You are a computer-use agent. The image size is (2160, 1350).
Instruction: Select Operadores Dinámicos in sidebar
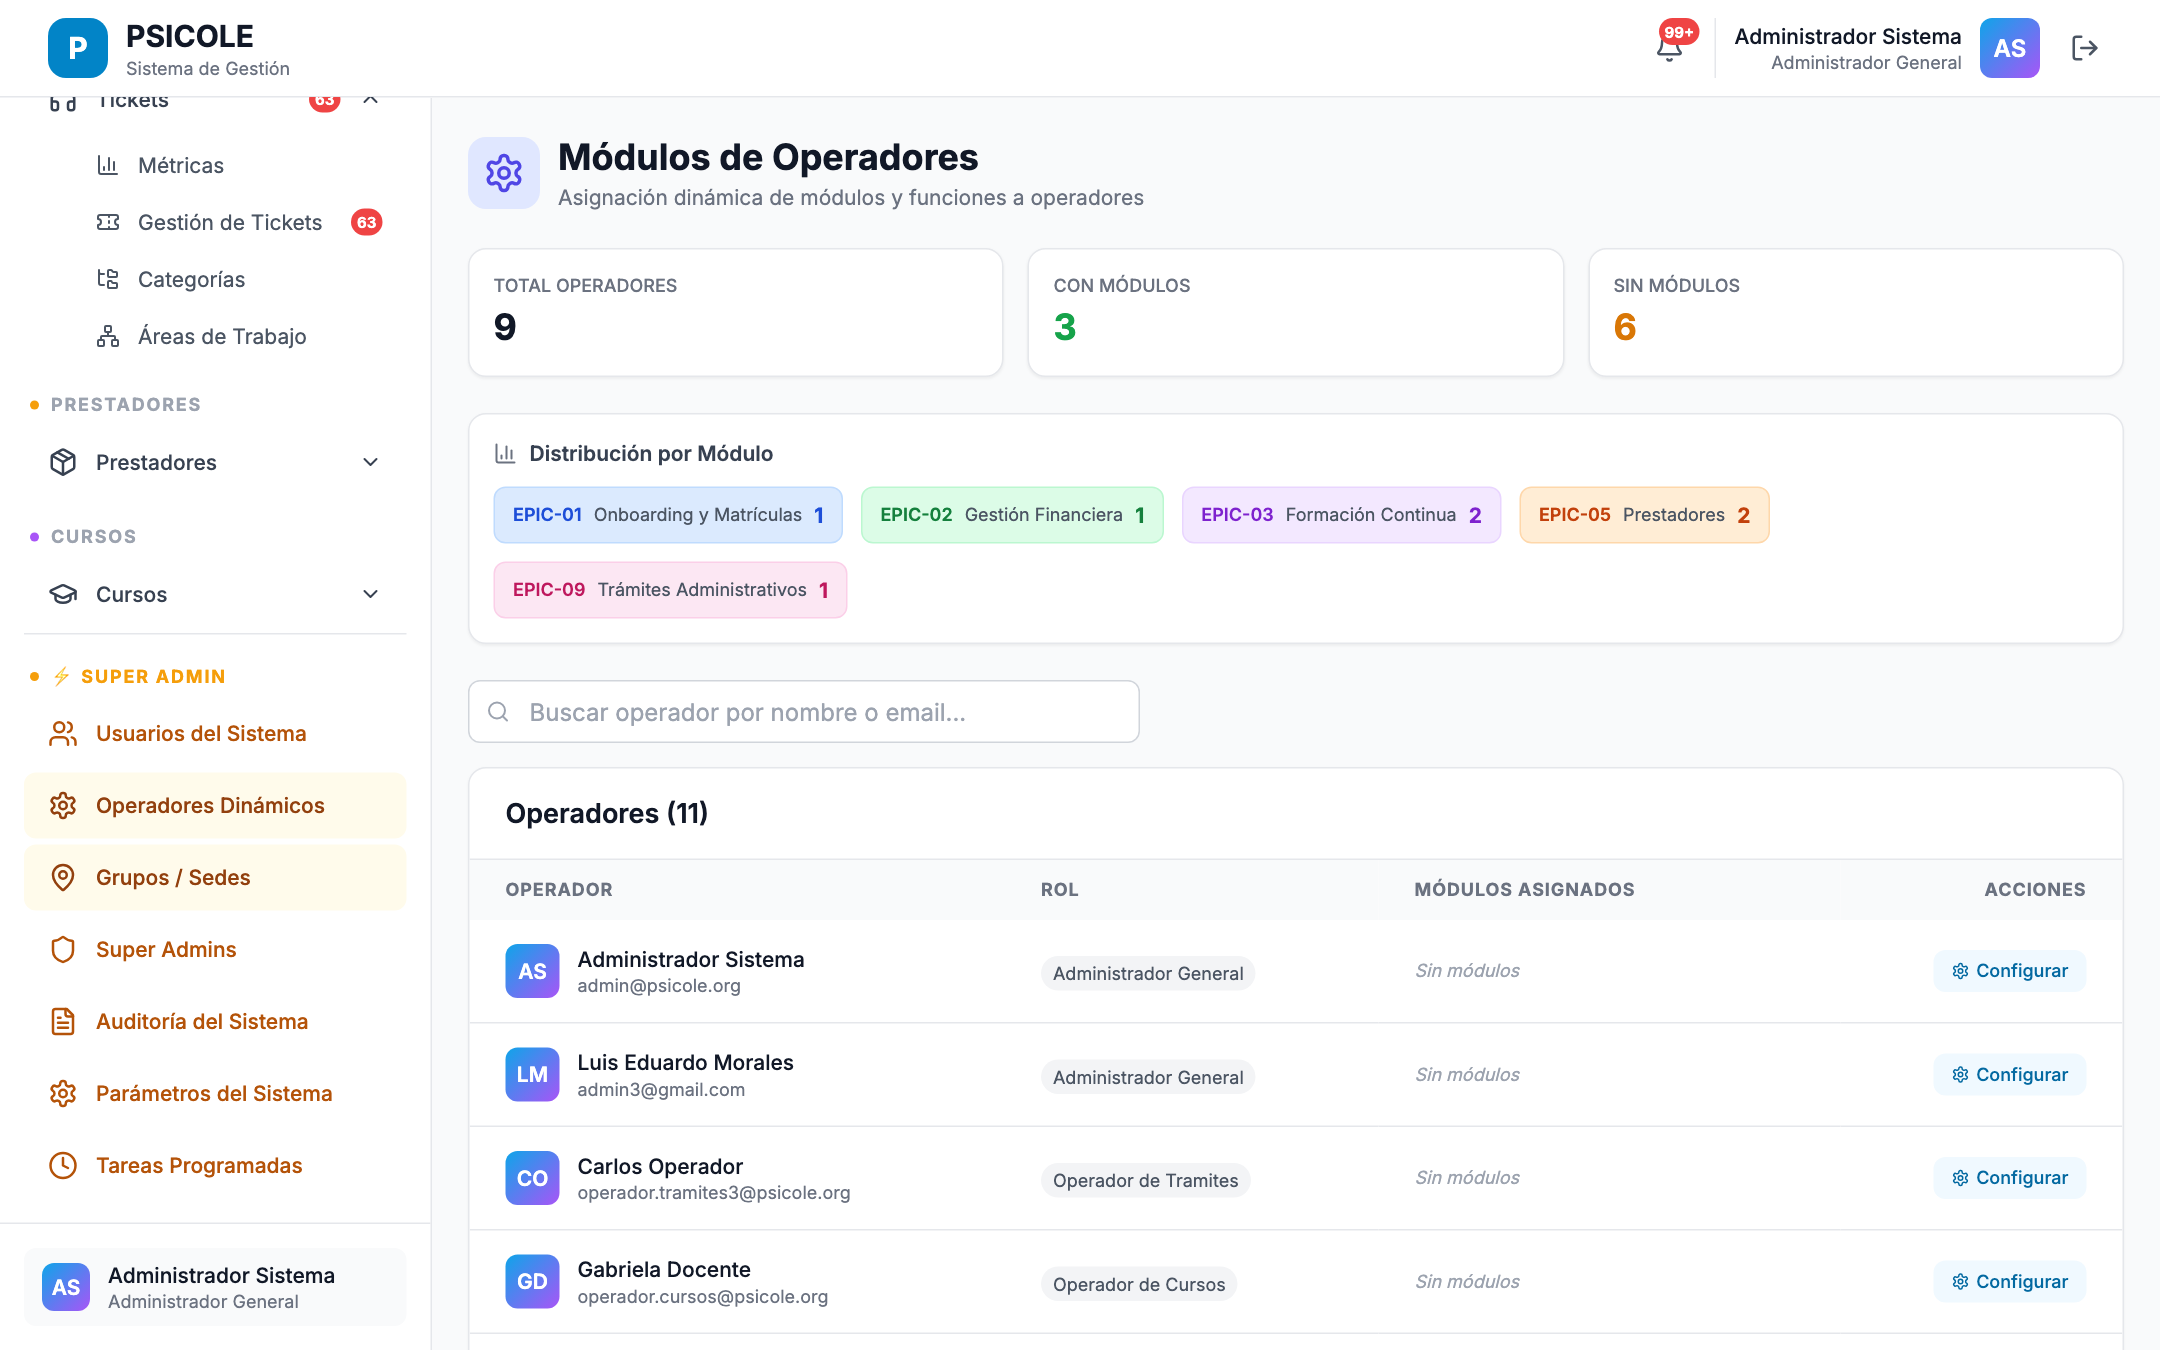point(215,806)
